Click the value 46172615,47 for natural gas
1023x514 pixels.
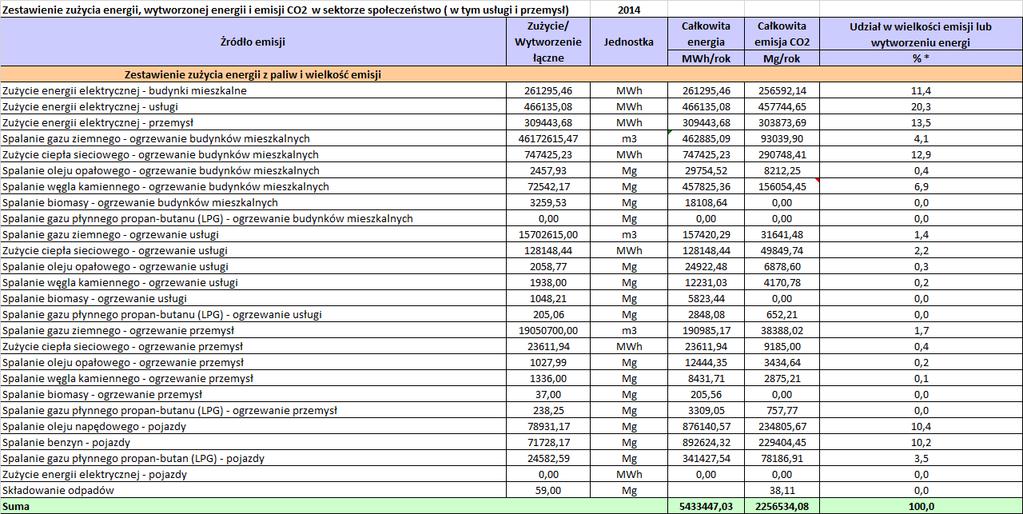pos(549,138)
